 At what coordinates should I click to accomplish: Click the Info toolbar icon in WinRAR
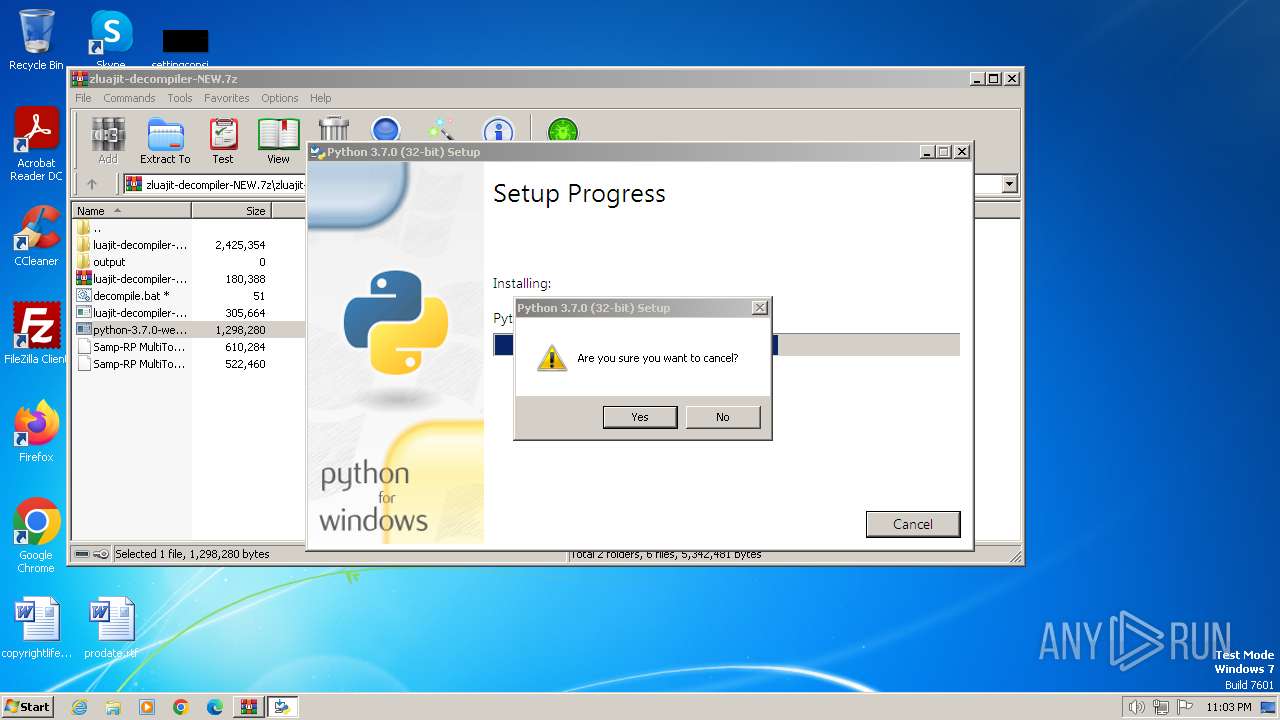[x=498, y=130]
